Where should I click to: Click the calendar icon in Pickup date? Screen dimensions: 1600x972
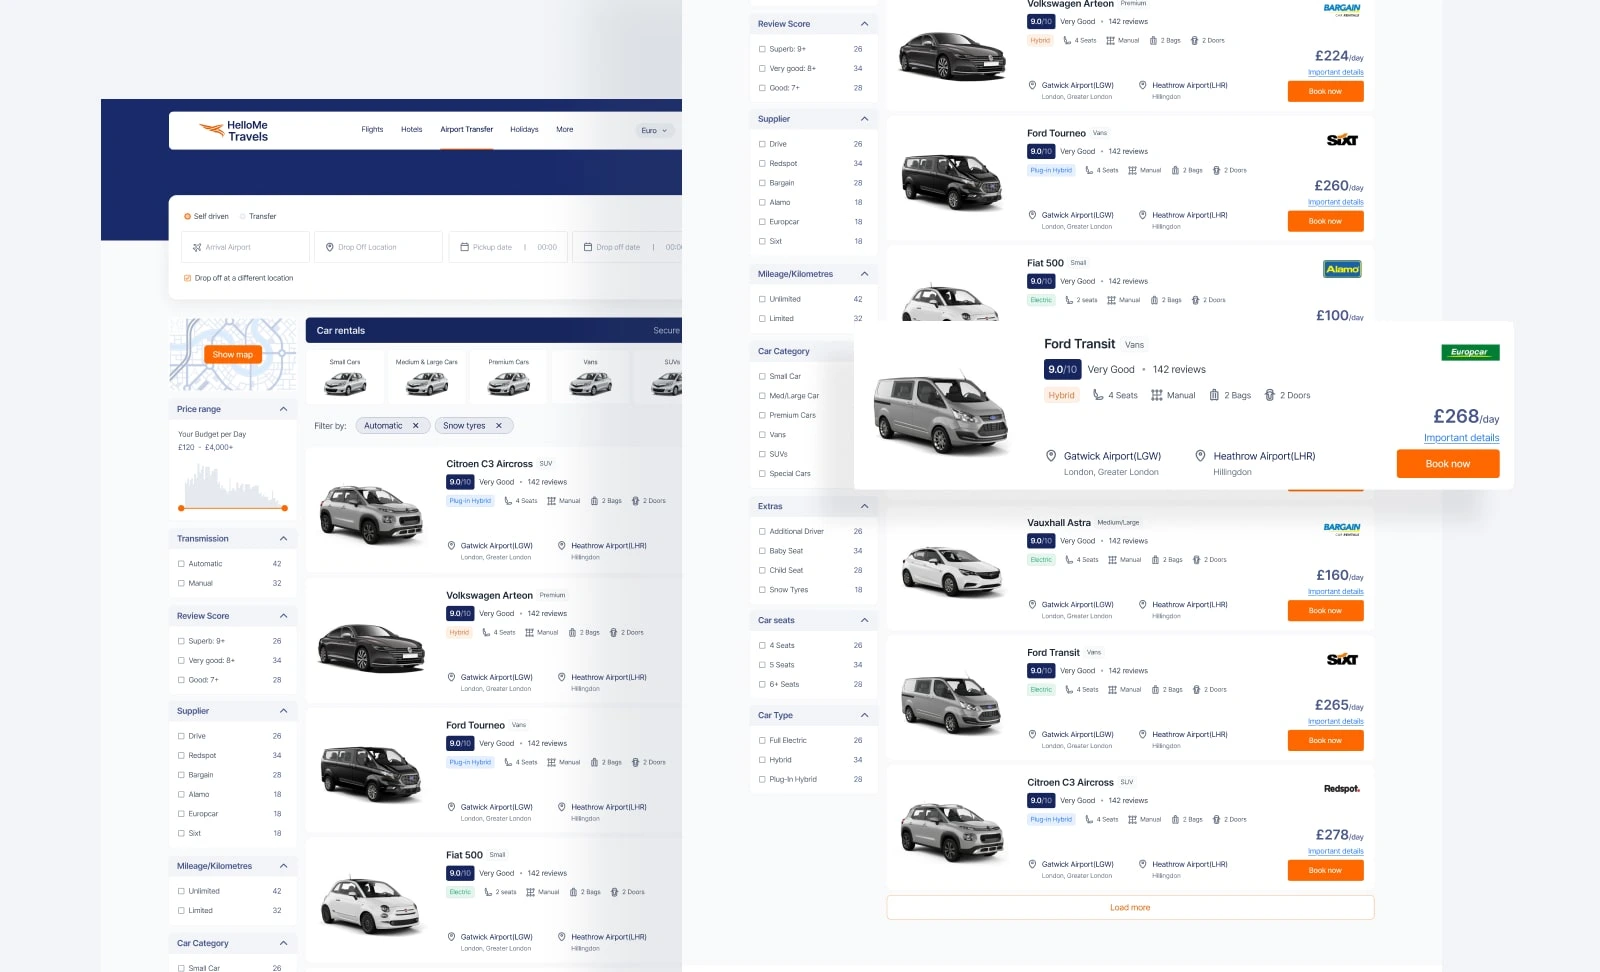[x=465, y=247]
